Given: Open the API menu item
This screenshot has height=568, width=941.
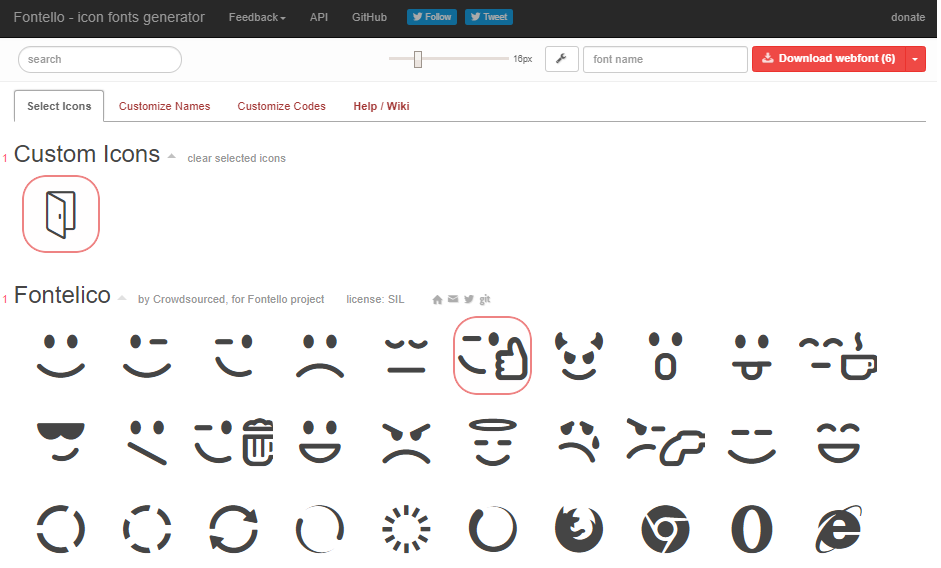Looking at the screenshot, I should pos(319,17).
